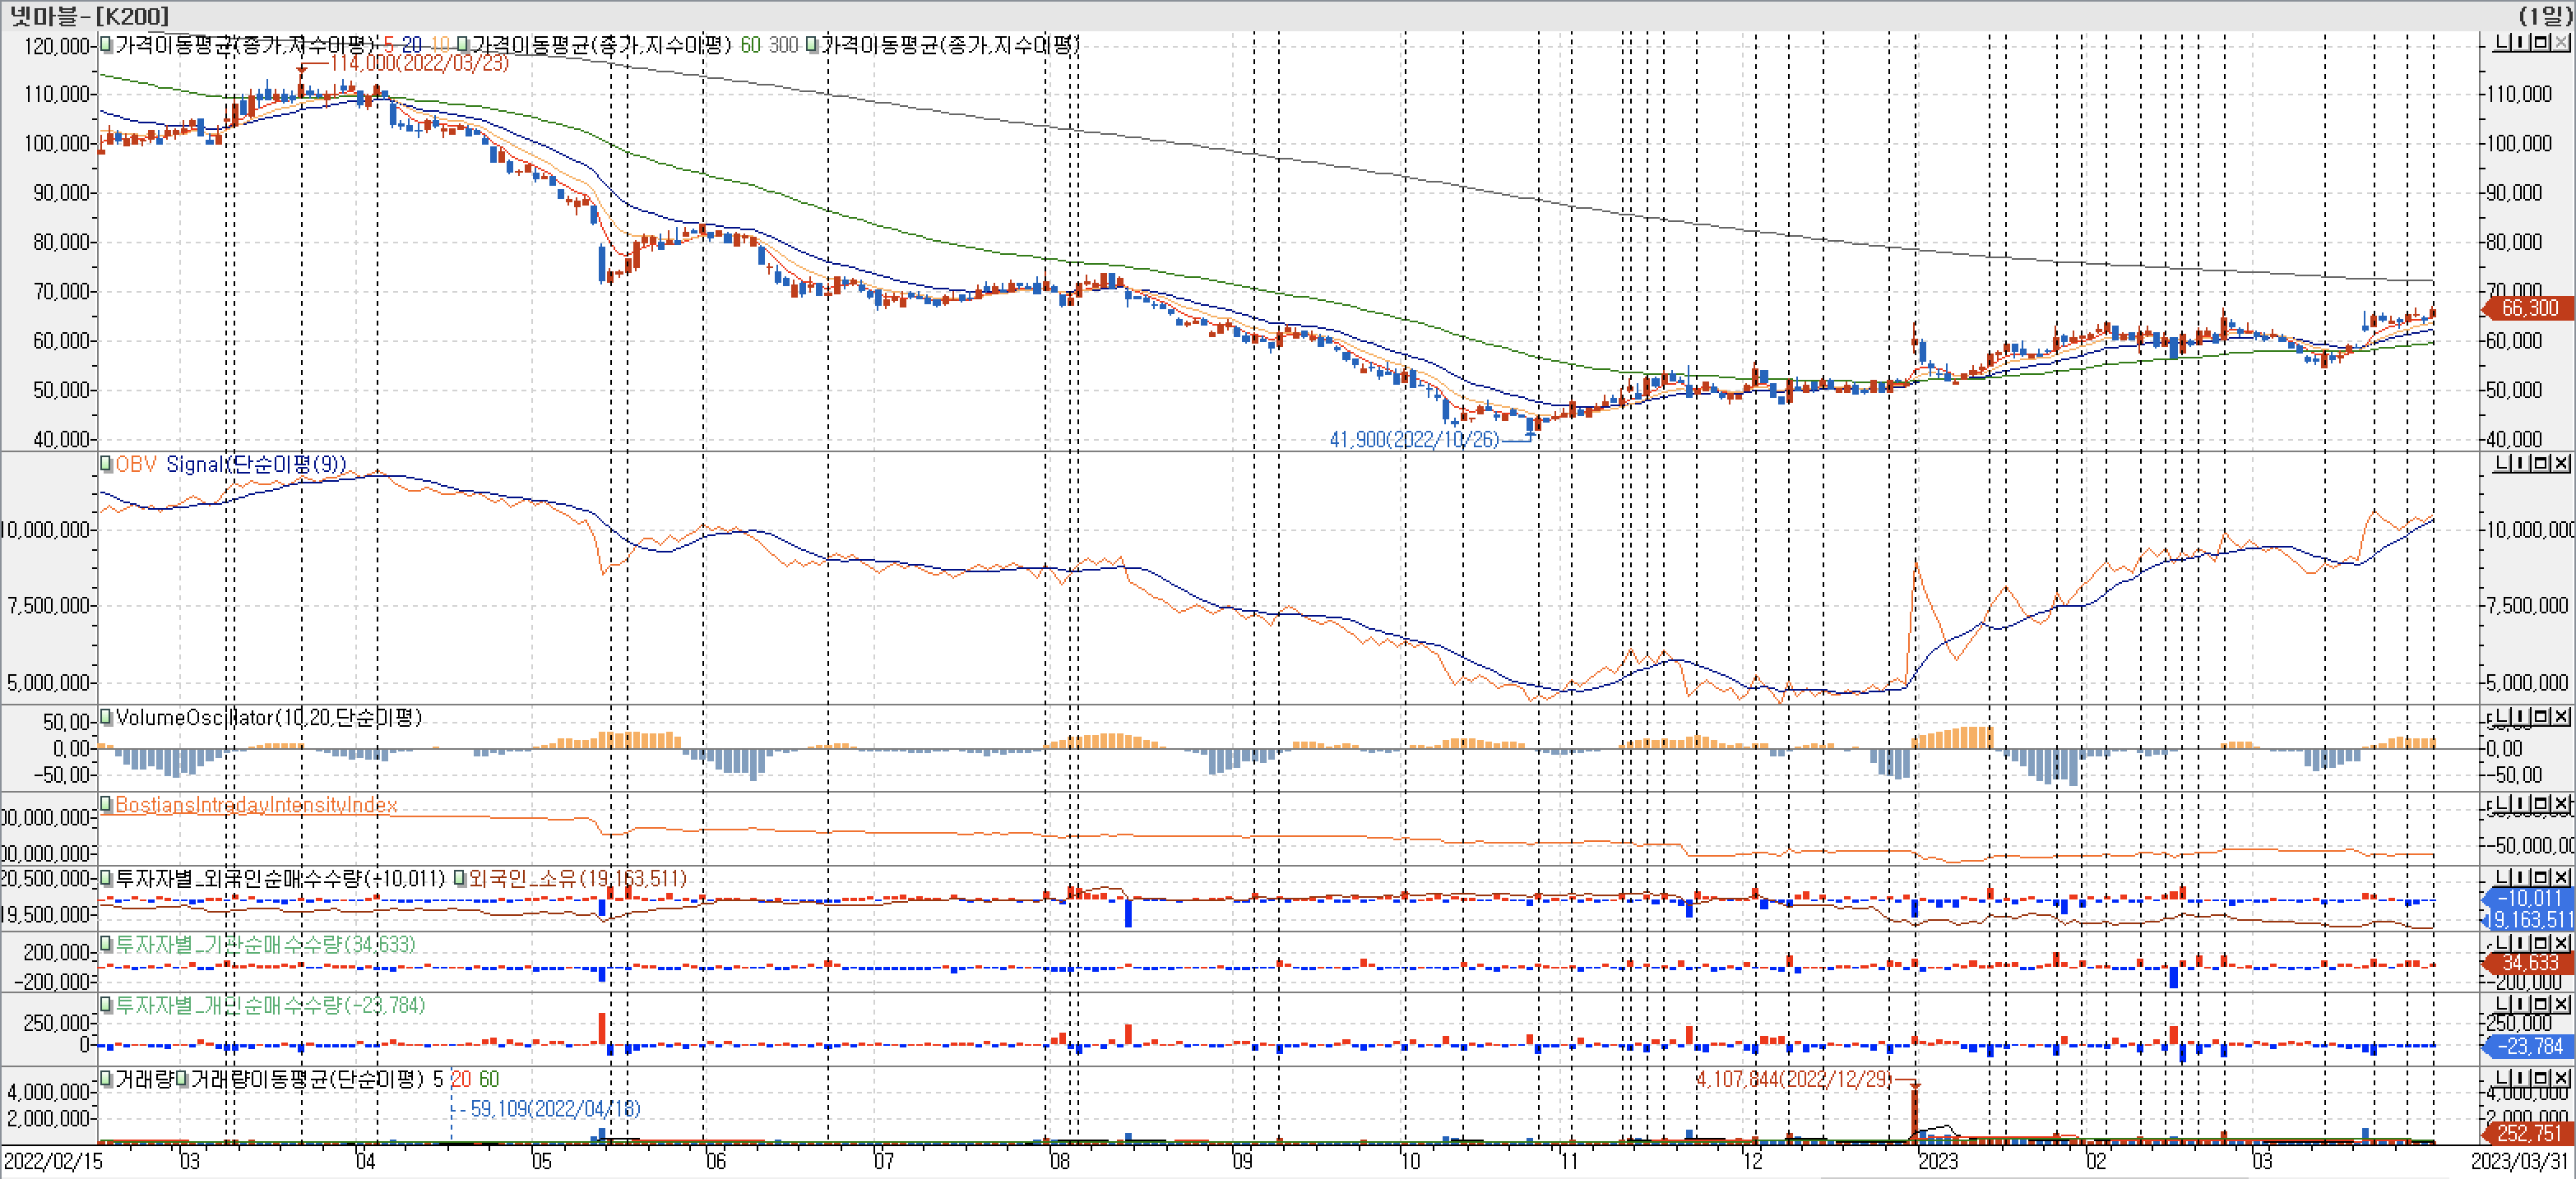The height and width of the screenshot is (1179, 2576).
Task: Click the 66,300 current price tag
Action: coord(2528,308)
